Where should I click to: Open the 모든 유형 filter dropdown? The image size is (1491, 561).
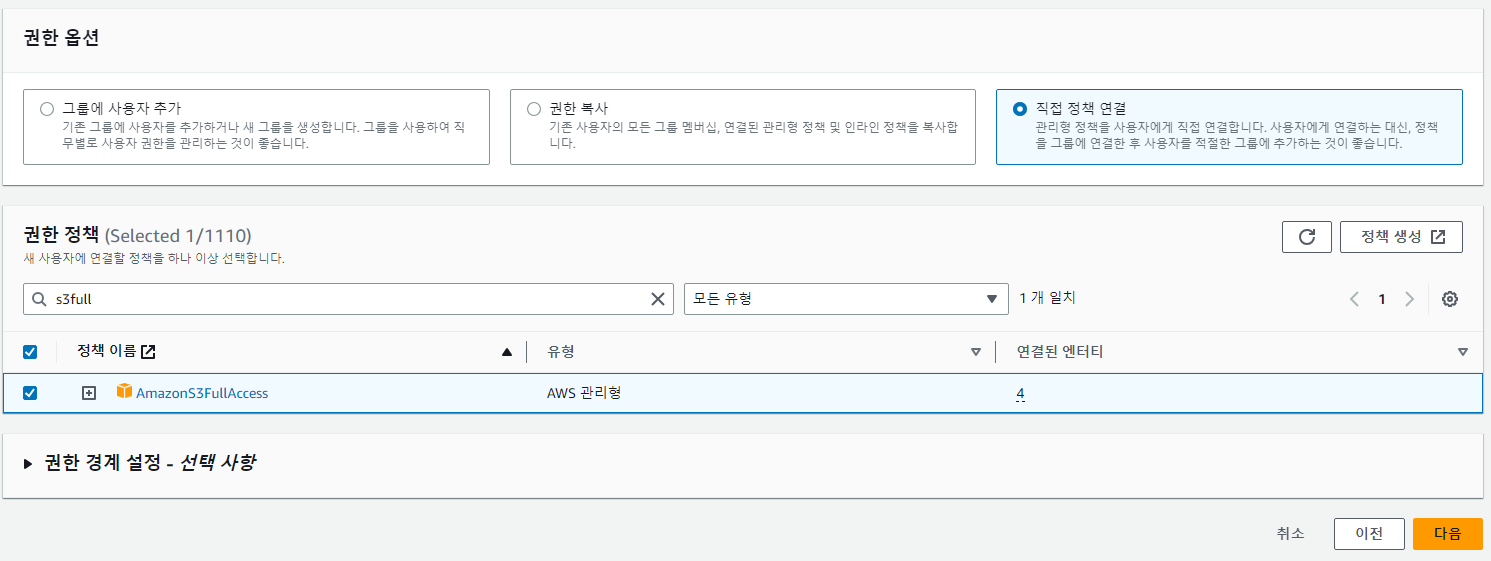[x=846, y=299]
